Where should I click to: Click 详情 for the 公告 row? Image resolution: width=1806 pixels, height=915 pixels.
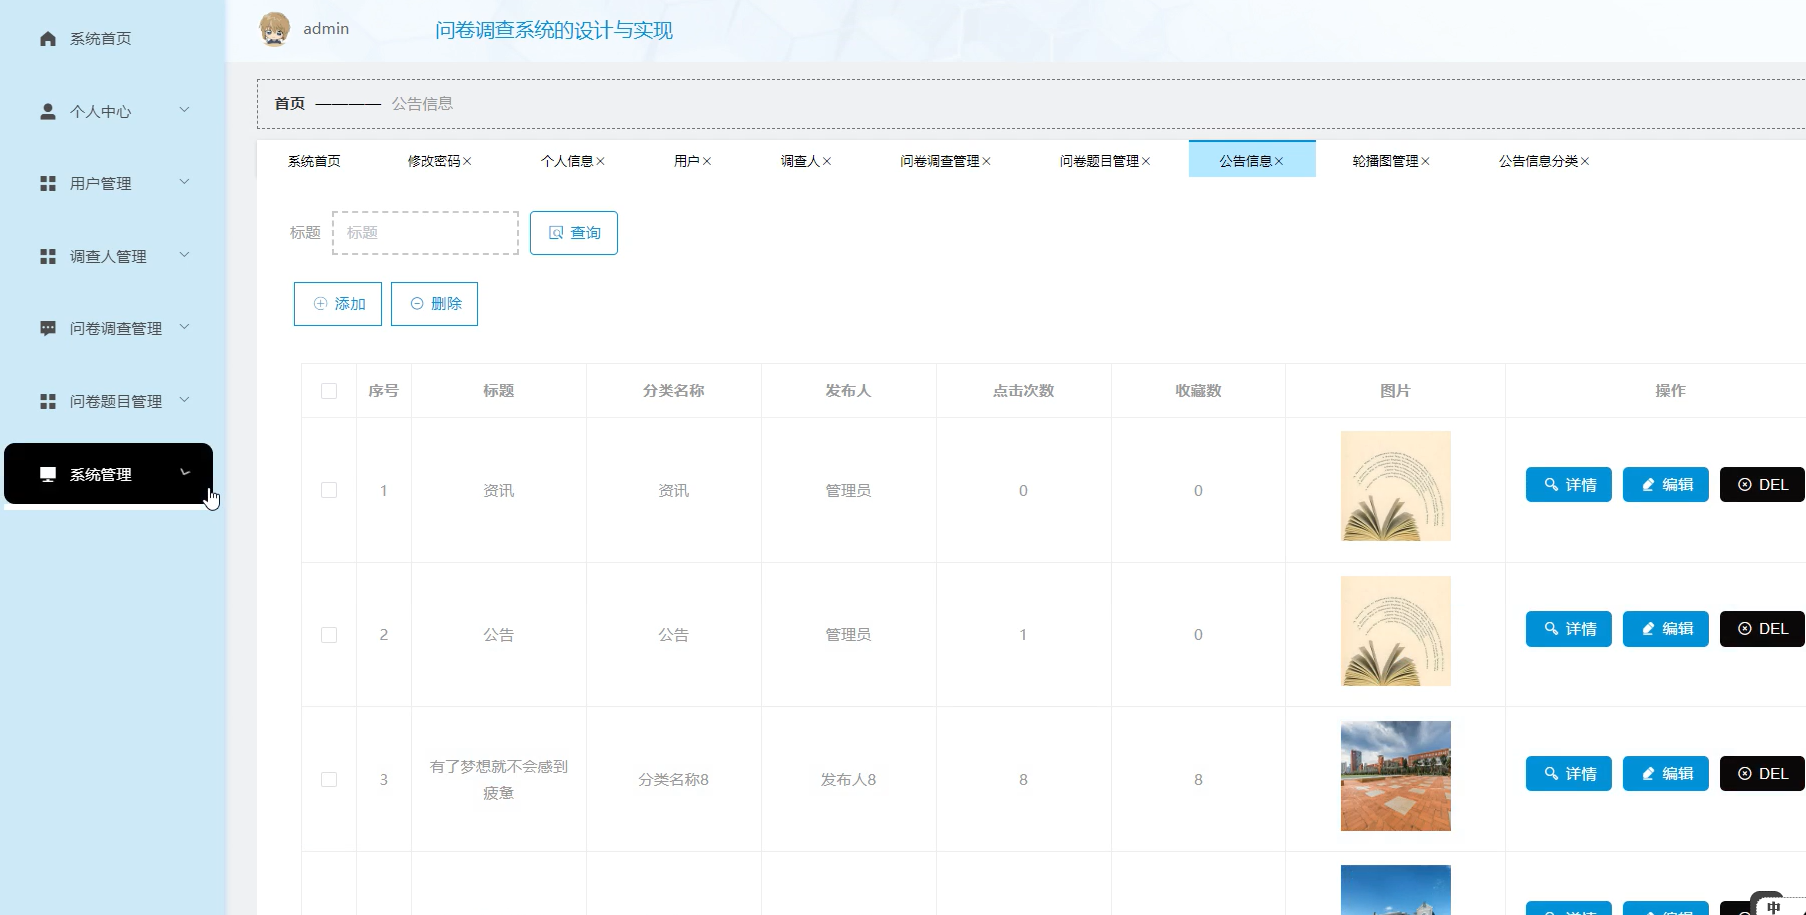1568,629
